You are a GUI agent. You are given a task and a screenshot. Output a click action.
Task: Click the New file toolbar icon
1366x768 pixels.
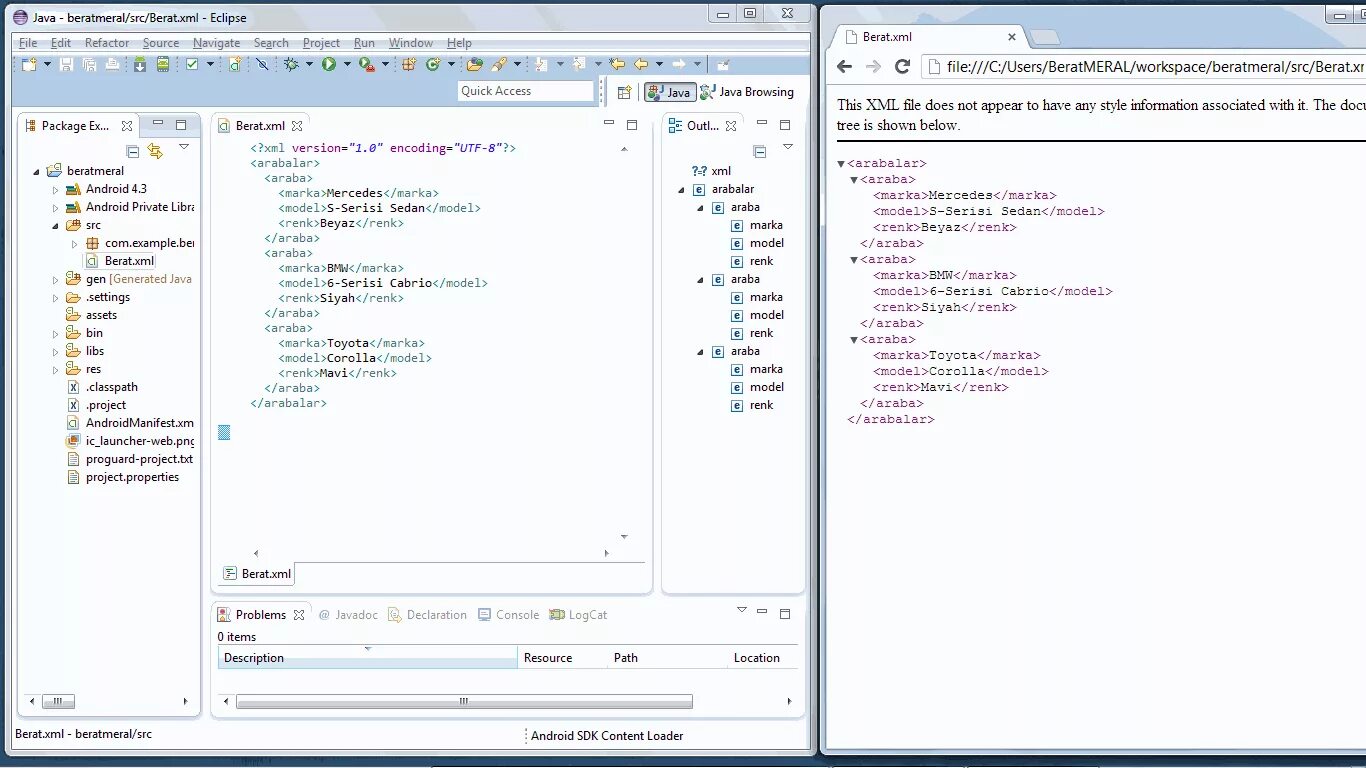click(x=30, y=64)
